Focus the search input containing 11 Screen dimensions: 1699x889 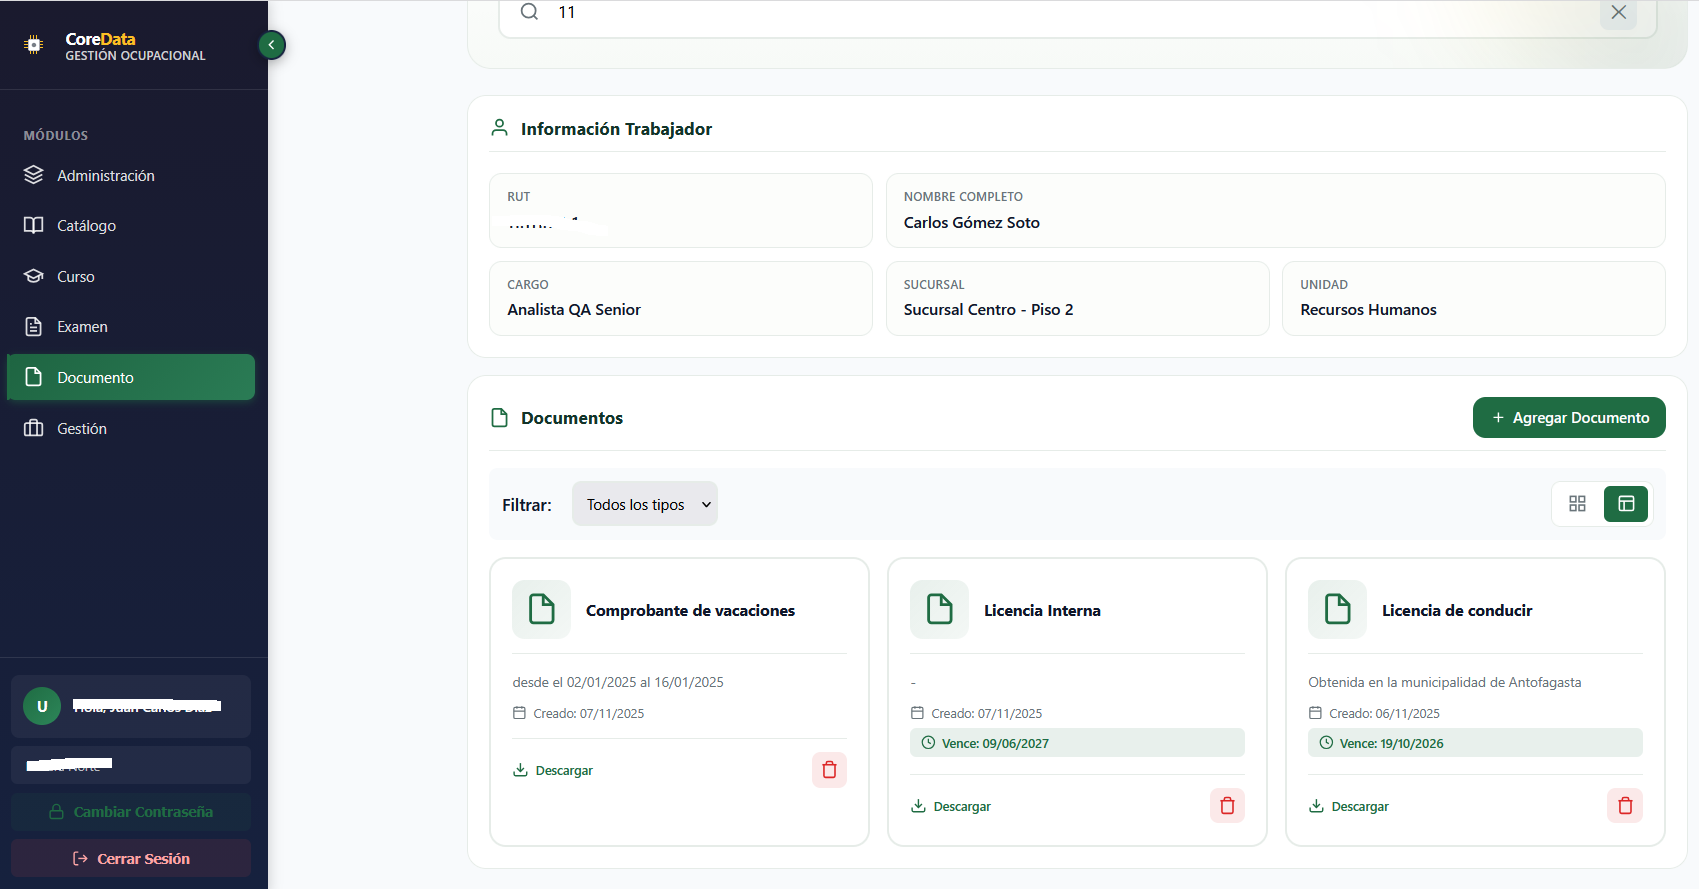click(1000, 13)
